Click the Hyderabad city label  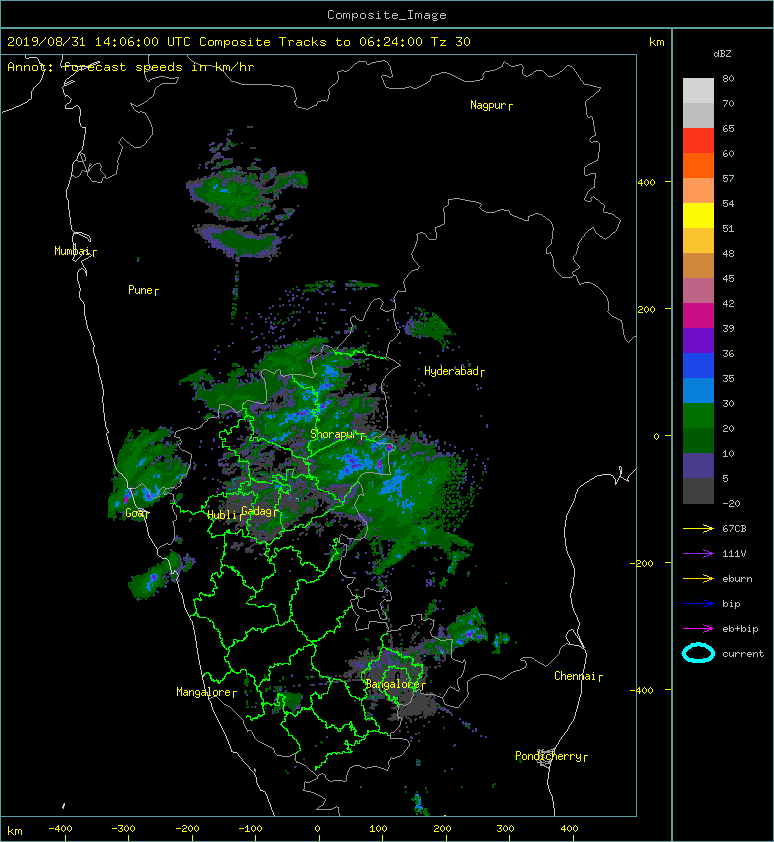pos(451,371)
